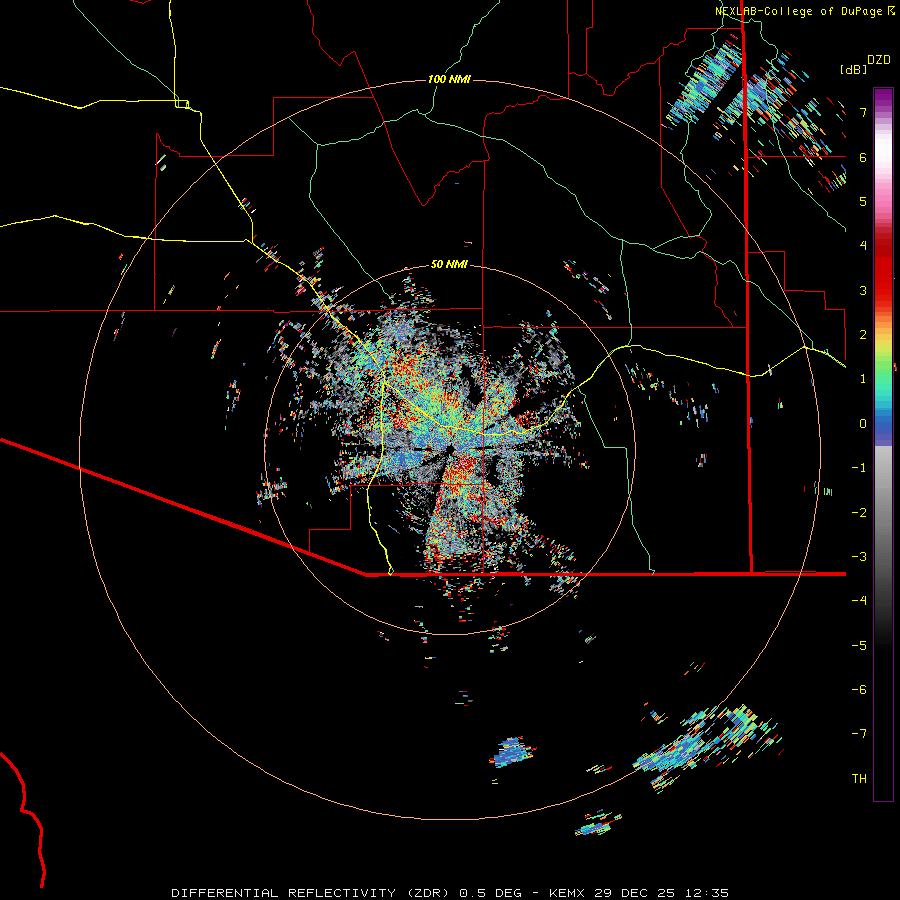Click the -7 tick label on scale
The width and height of the screenshot is (900, 900).
859,734
